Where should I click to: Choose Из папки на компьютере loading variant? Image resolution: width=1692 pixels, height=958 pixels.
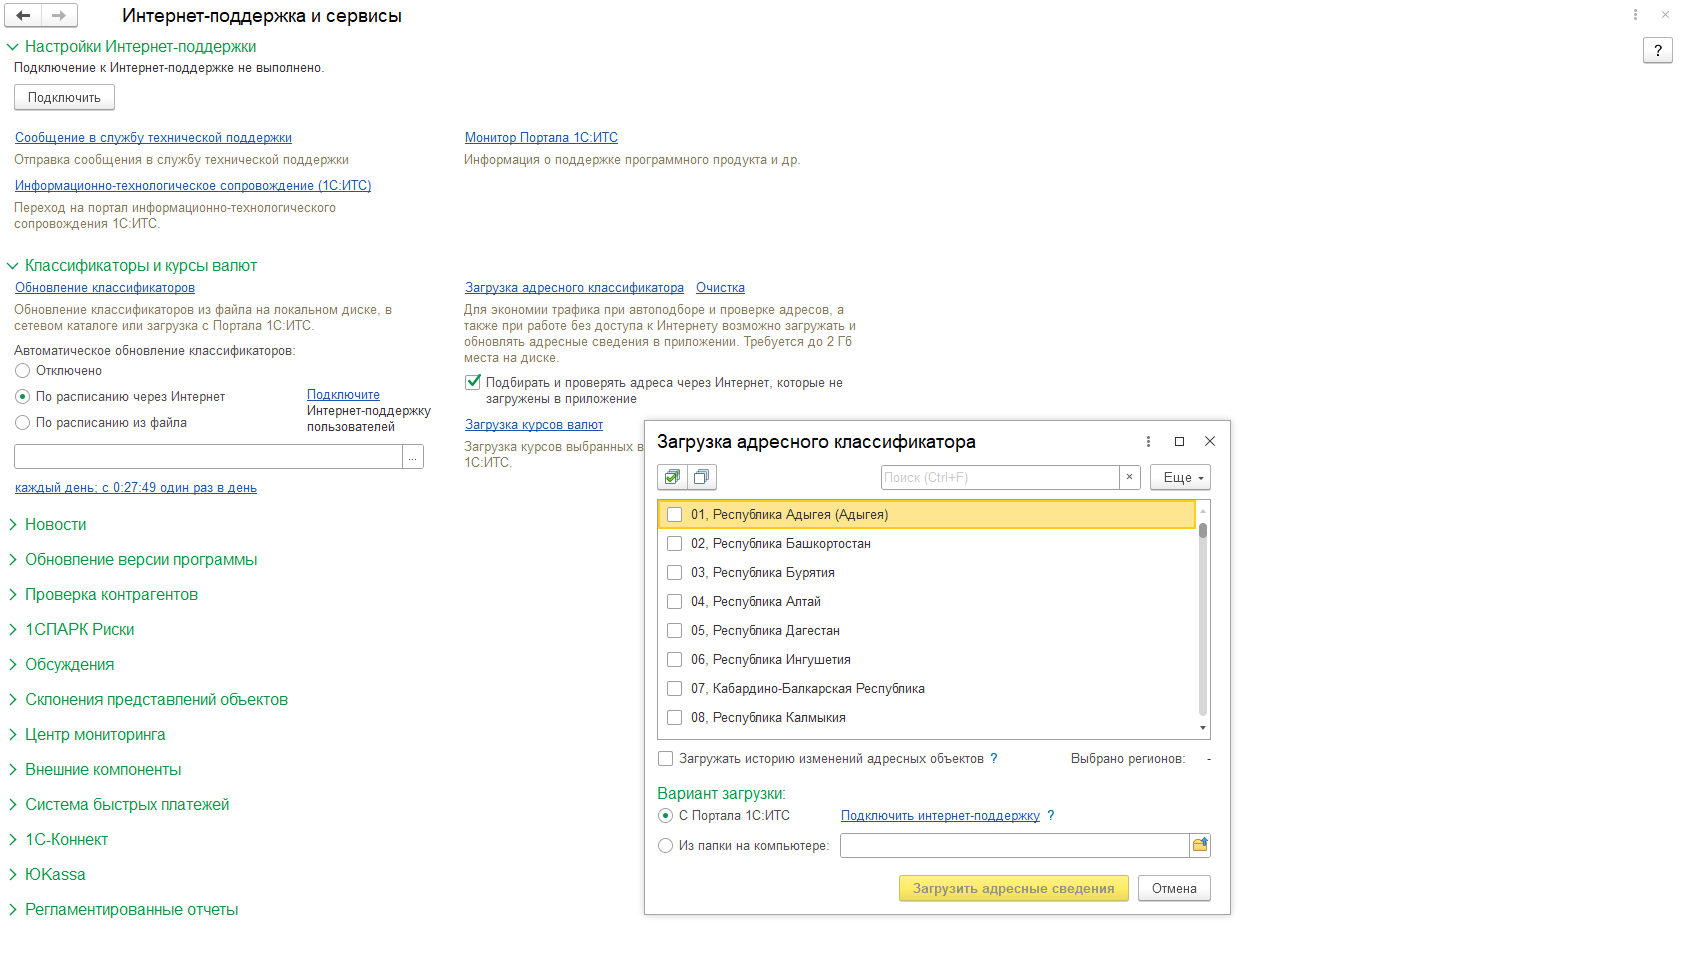point(666,846)
